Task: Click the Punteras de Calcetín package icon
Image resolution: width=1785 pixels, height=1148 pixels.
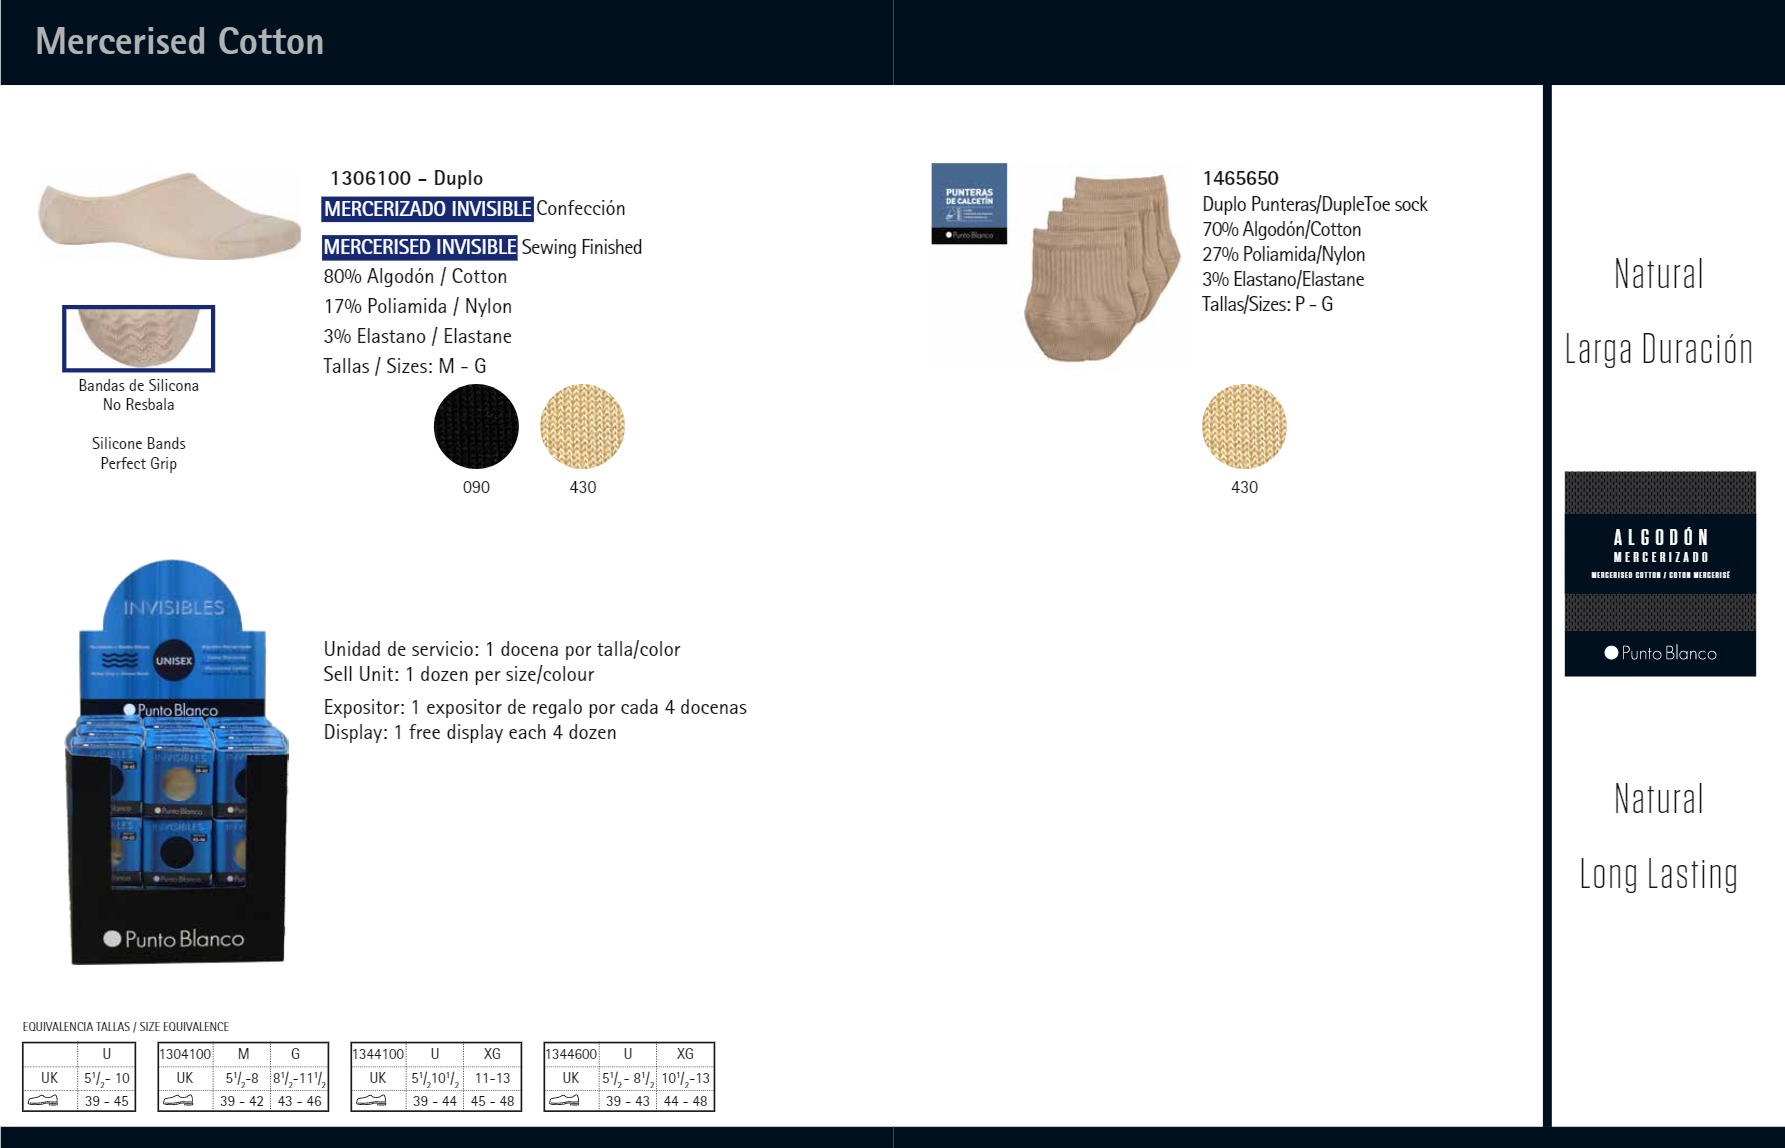Action: pyautogui.click(x=969, y=204)
